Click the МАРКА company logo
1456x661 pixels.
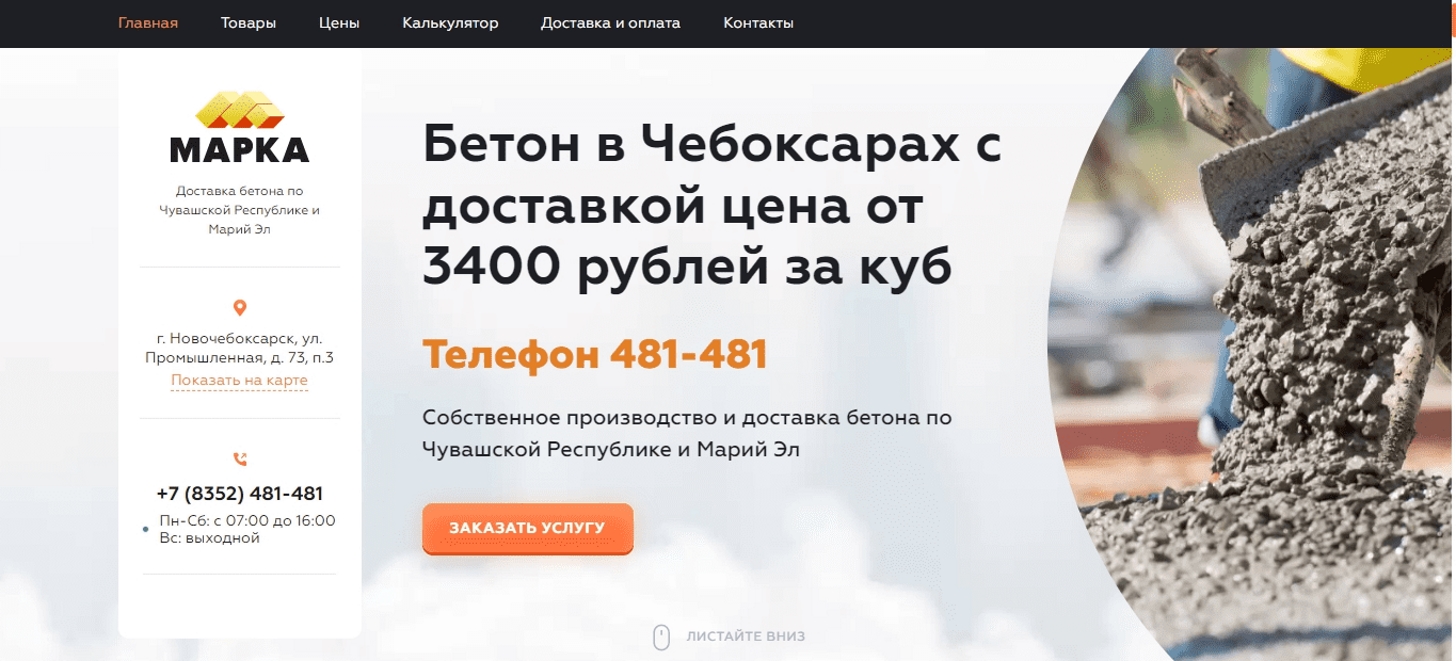pyautogui.click(x=239, y=127)
